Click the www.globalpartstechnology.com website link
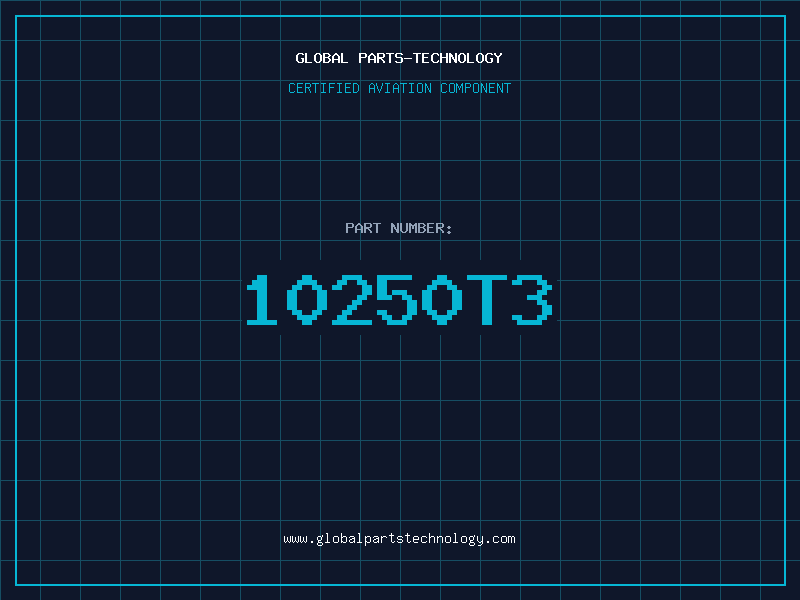The width and height of the screenshot is (800, 600). tap(399, 539)
